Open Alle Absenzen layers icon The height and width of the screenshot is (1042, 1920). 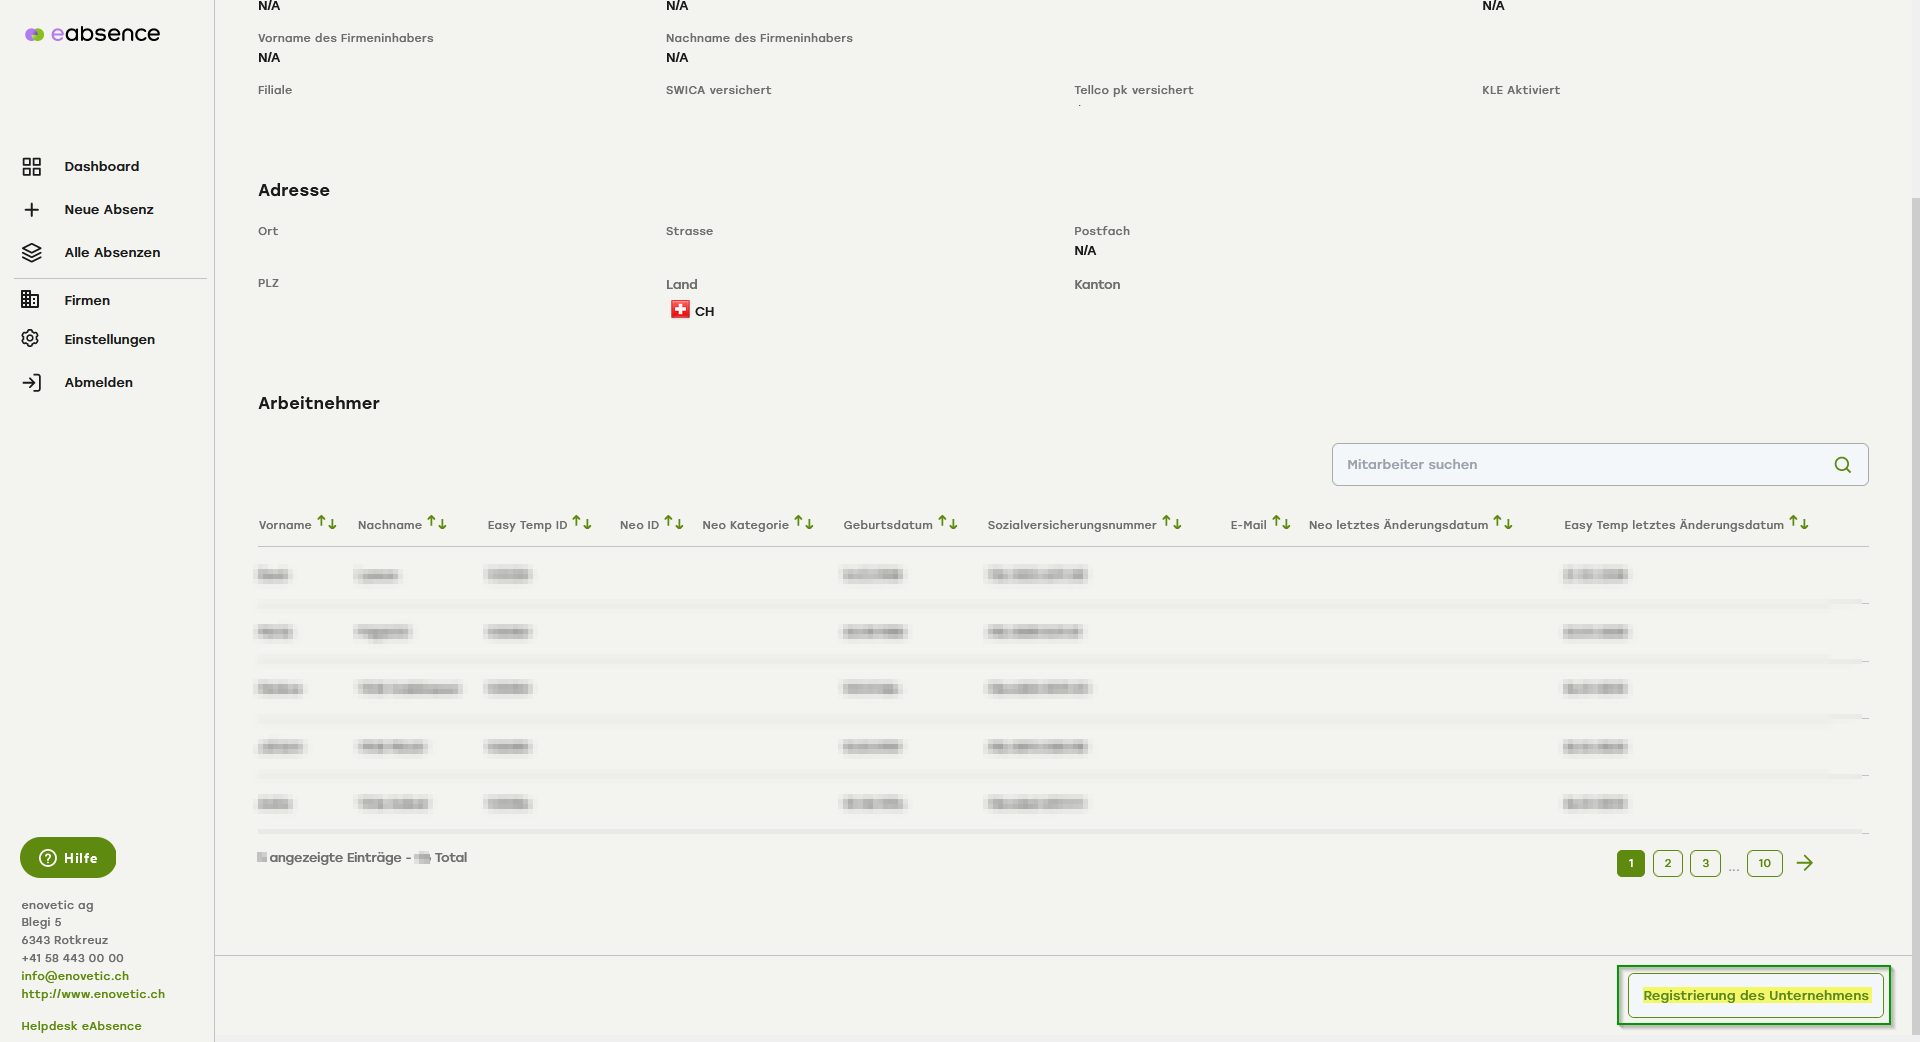click(32, 253)
